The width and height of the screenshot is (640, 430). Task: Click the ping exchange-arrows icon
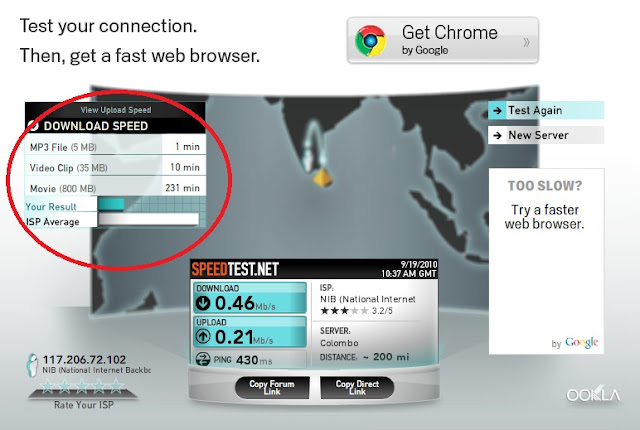click(203, 359)
